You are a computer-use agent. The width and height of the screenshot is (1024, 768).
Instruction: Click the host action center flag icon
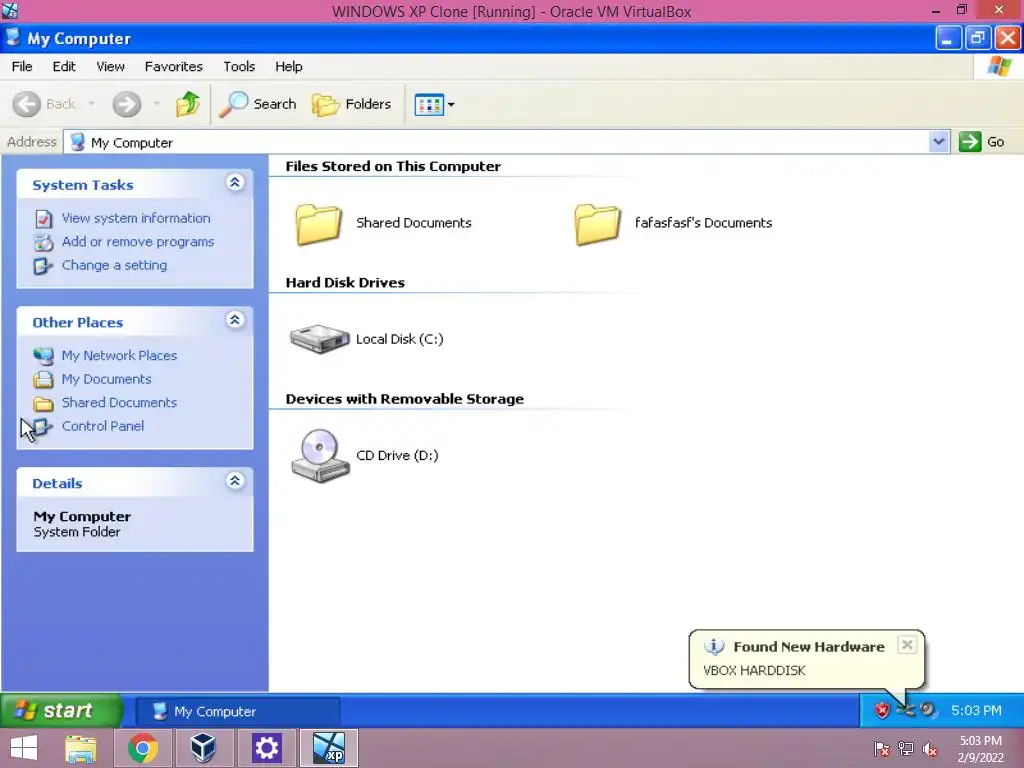(882, 749)
